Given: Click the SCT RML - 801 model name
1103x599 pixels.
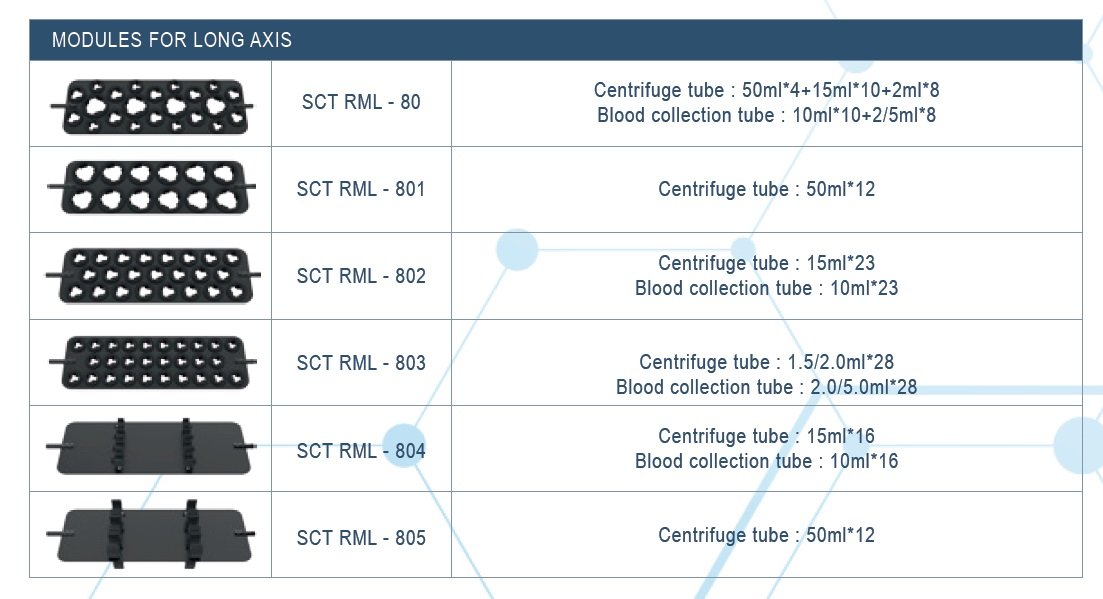Looking at the screenshot, I should (361, 189).
